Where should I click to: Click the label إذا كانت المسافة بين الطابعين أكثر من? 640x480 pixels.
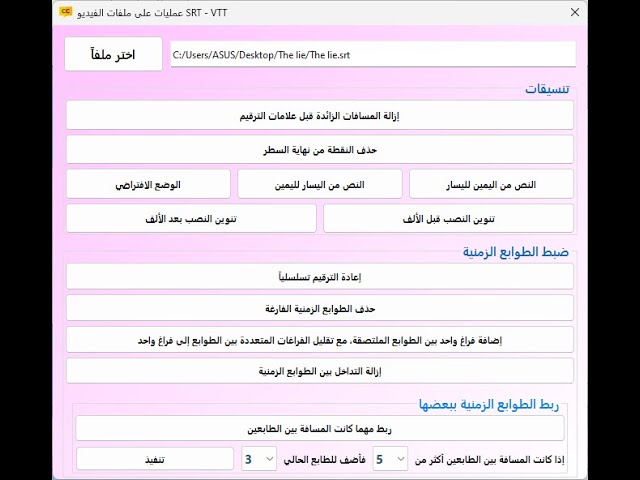(489, 460)
